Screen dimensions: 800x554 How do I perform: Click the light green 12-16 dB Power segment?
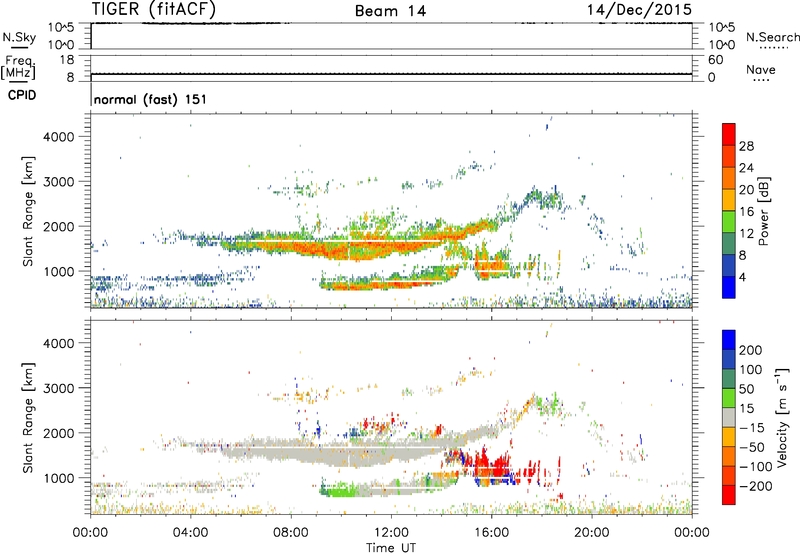click(x=729, y=221)
